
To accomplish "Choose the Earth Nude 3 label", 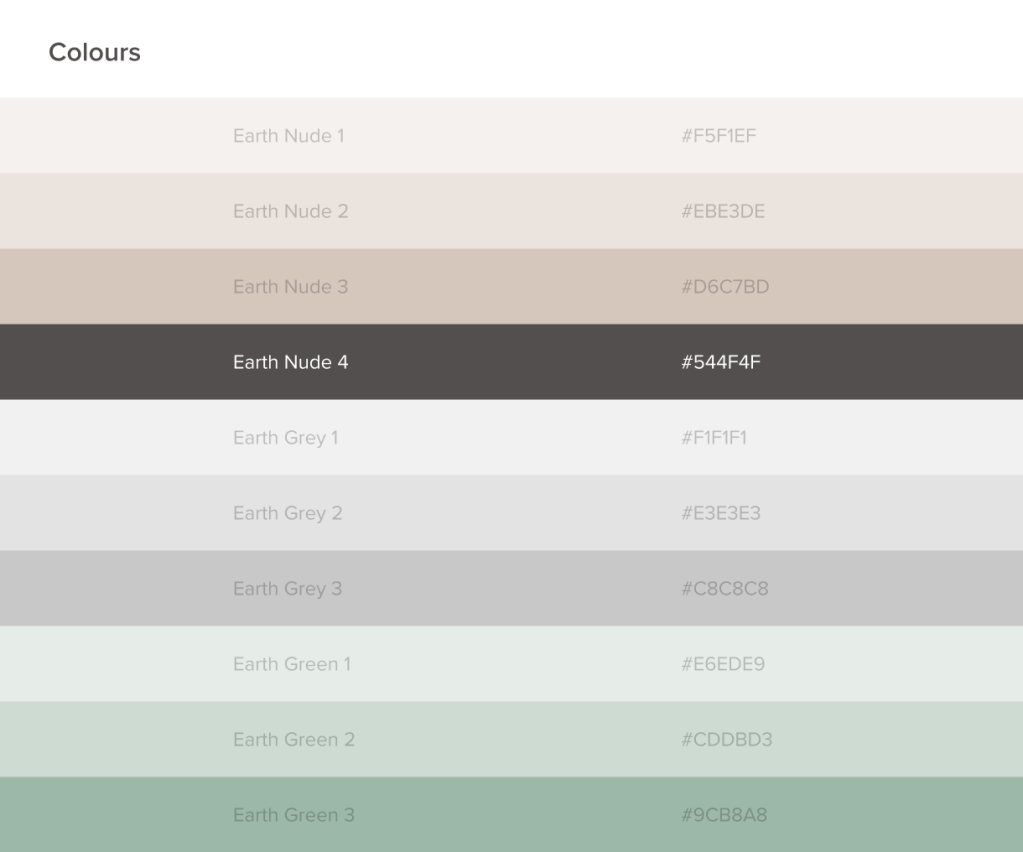I will click(290, 287).
